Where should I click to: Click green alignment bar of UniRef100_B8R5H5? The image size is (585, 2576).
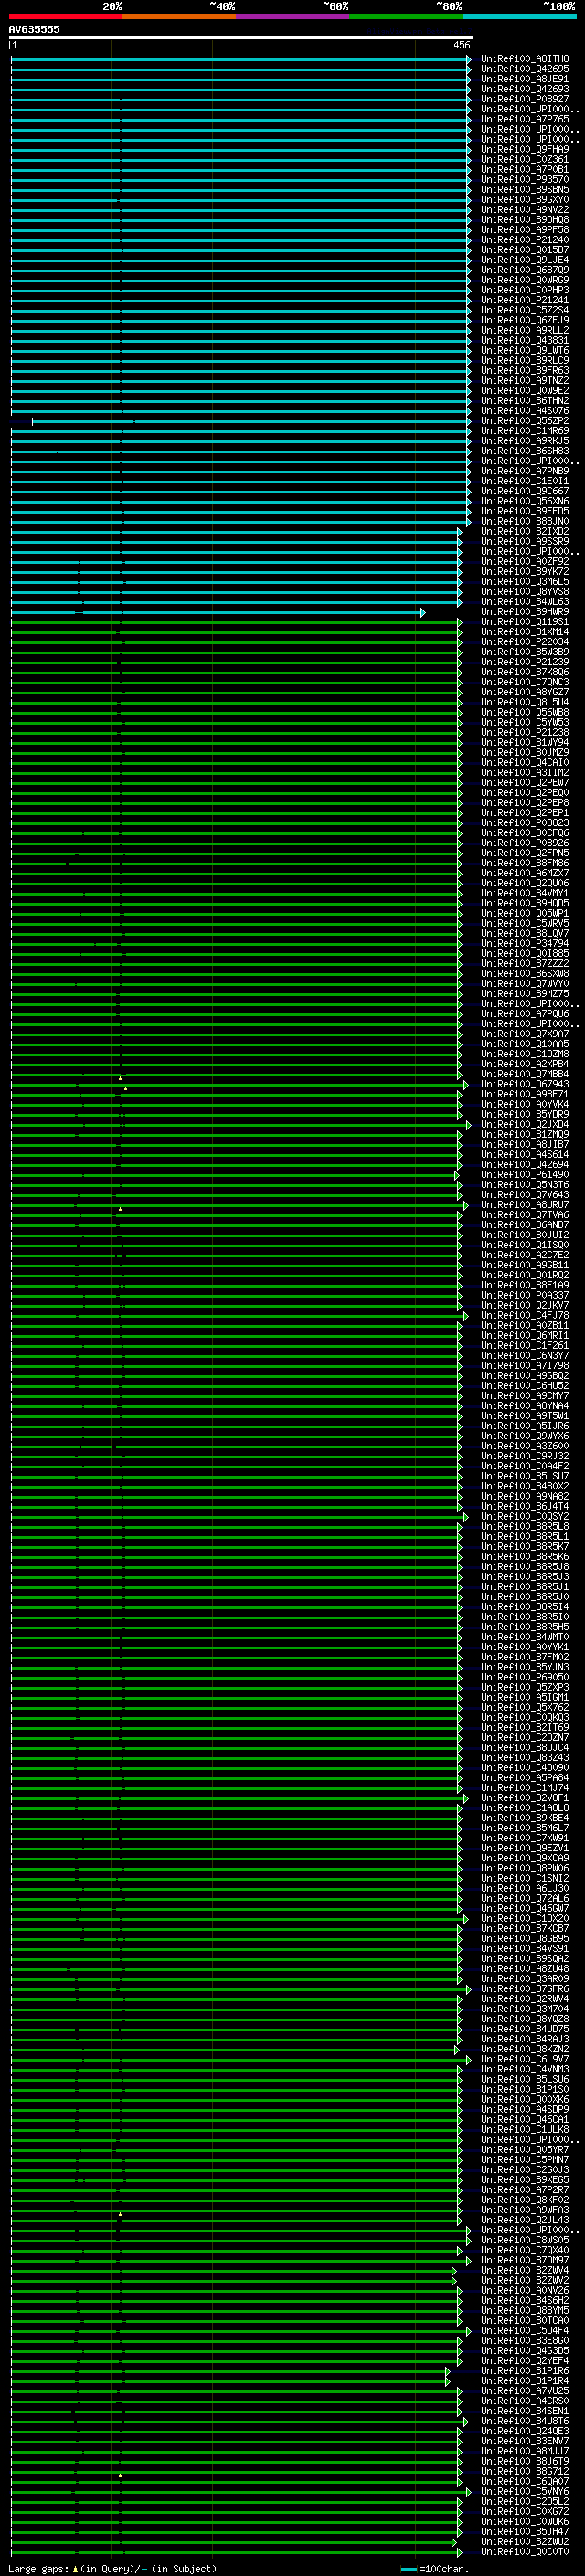[x=236, y=1628]
